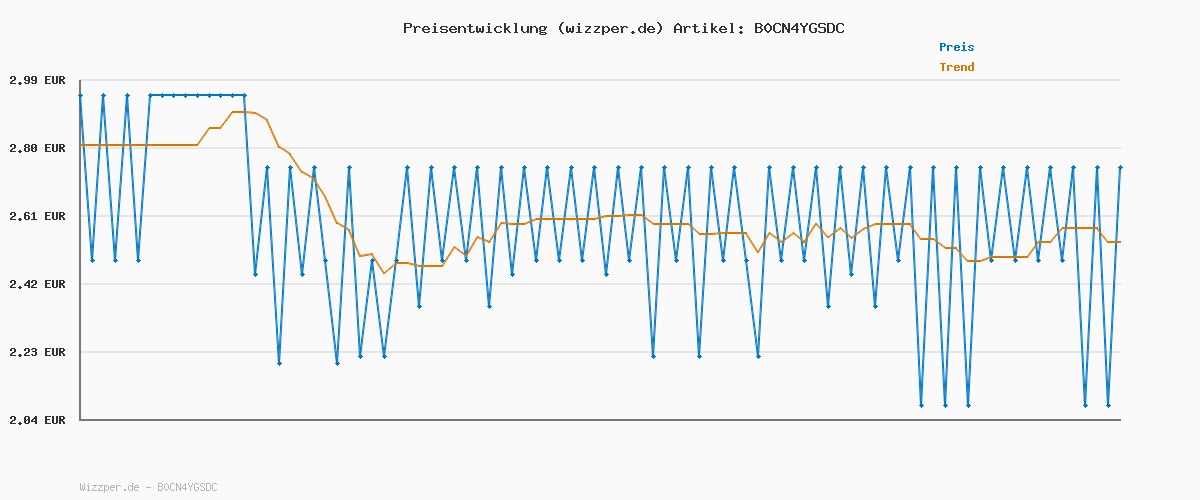The image size is (1200, 500).
Task: Click first blue price point at chart's left edge
Action: 80,95
